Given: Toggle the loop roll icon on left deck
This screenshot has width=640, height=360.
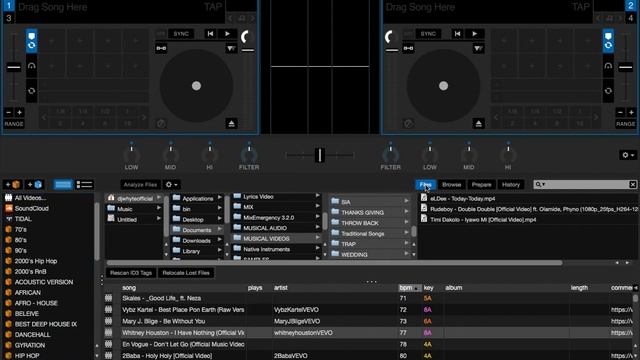Looking at the screenshot, I should (31, 91).
